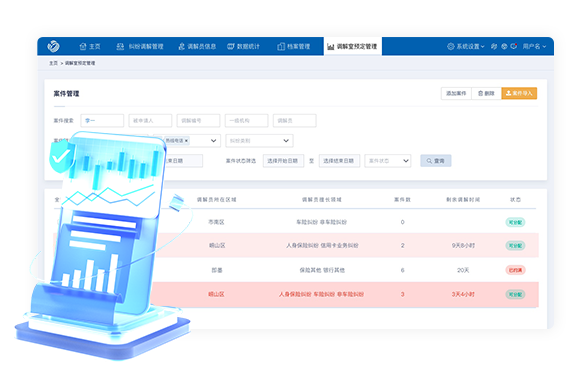Click the first 案件搜索 input field
The width and height of the screenshot is (570, 375).
click(x=102, y=120)
